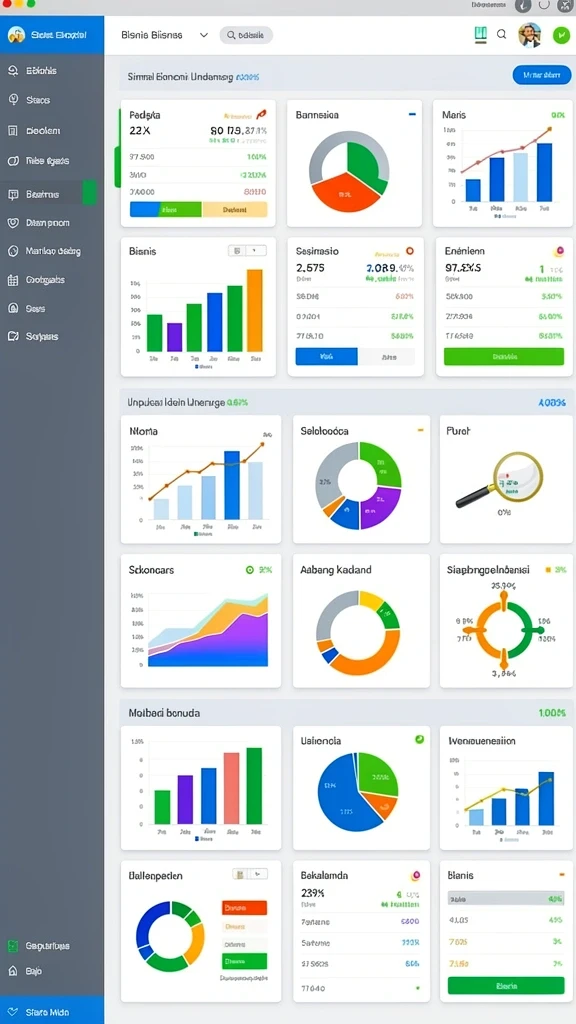Click the search field in the top bar
The width and height of the screenshot is (576, 1024).
pyautogui.click(x=246, y=35)
